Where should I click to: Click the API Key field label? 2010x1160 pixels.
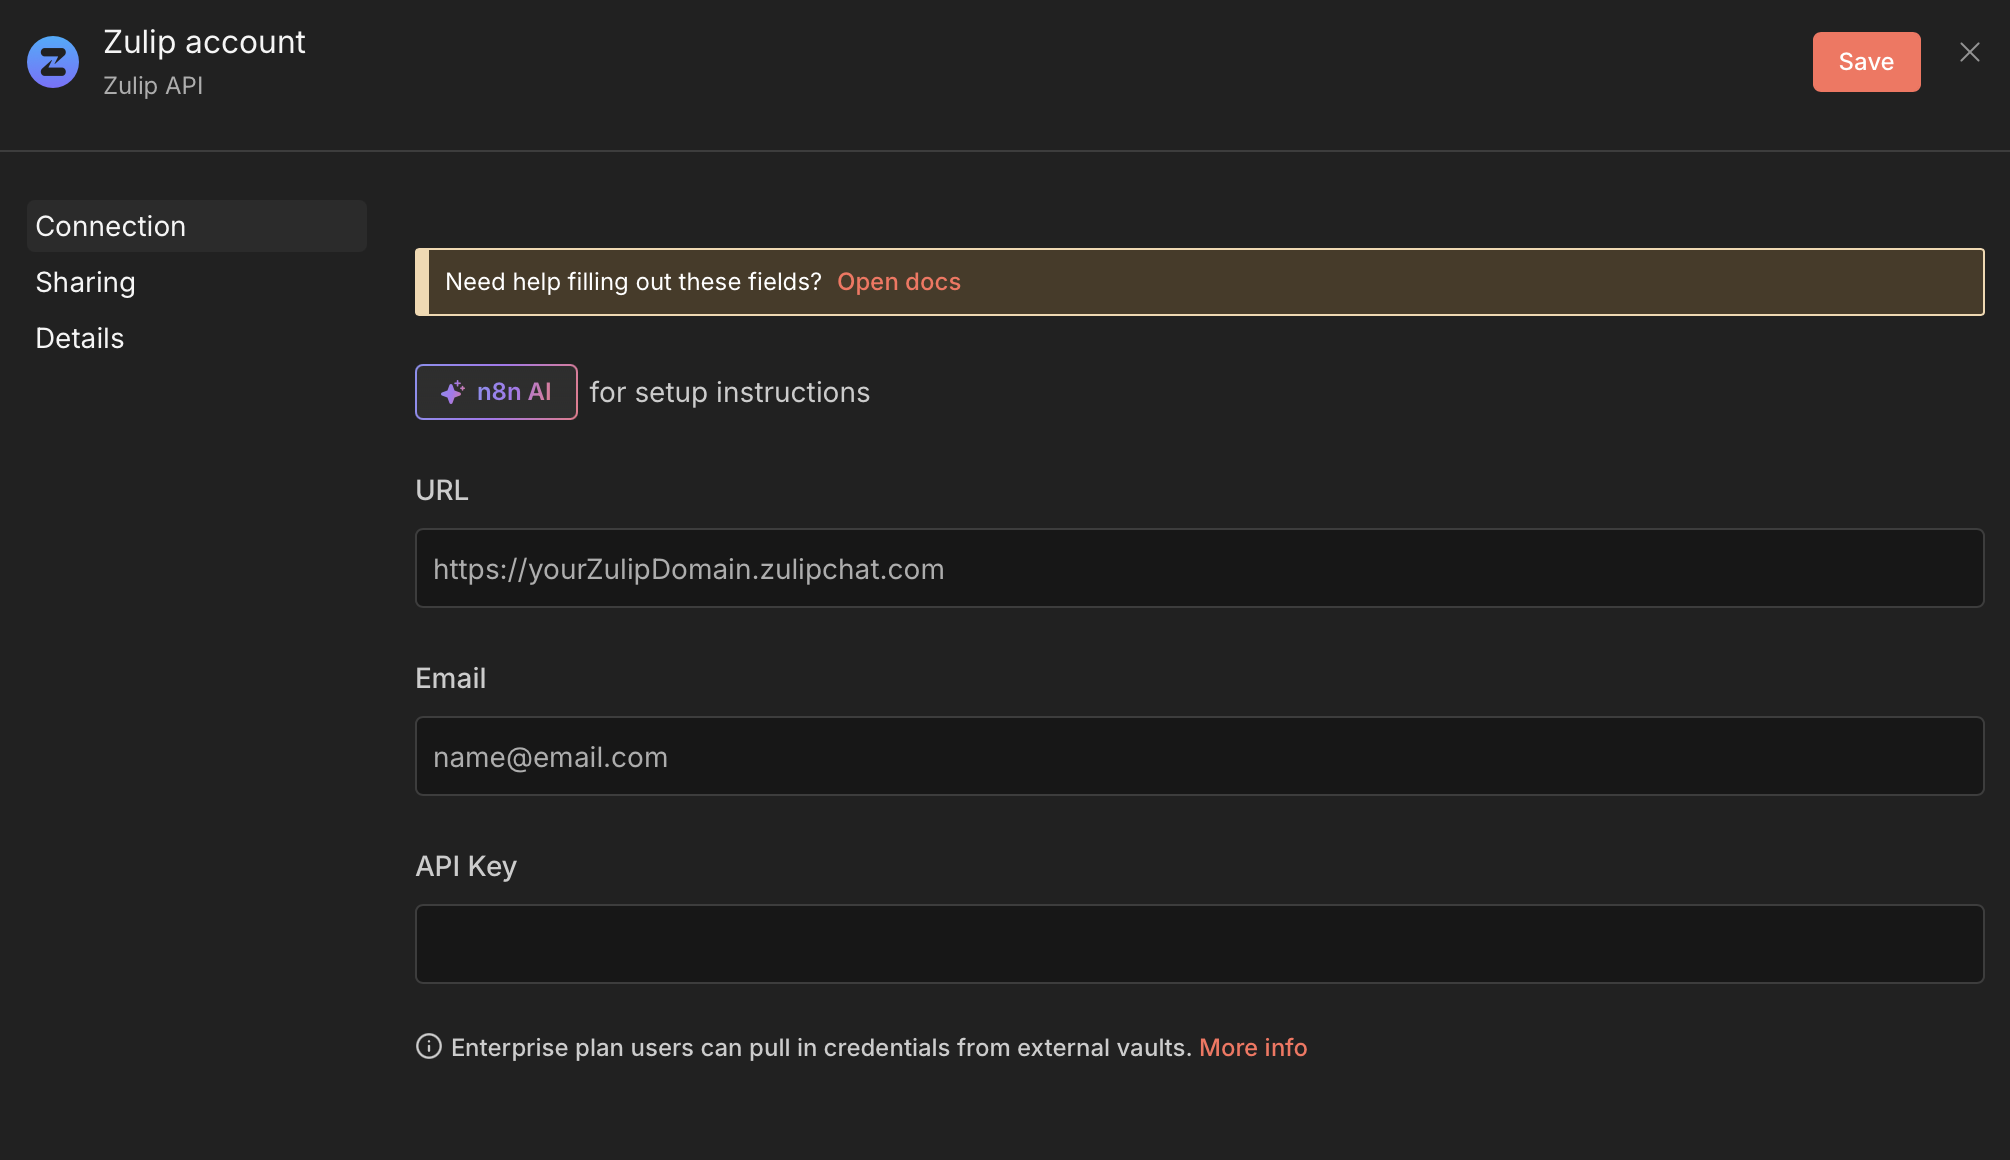tap(466, 866)
